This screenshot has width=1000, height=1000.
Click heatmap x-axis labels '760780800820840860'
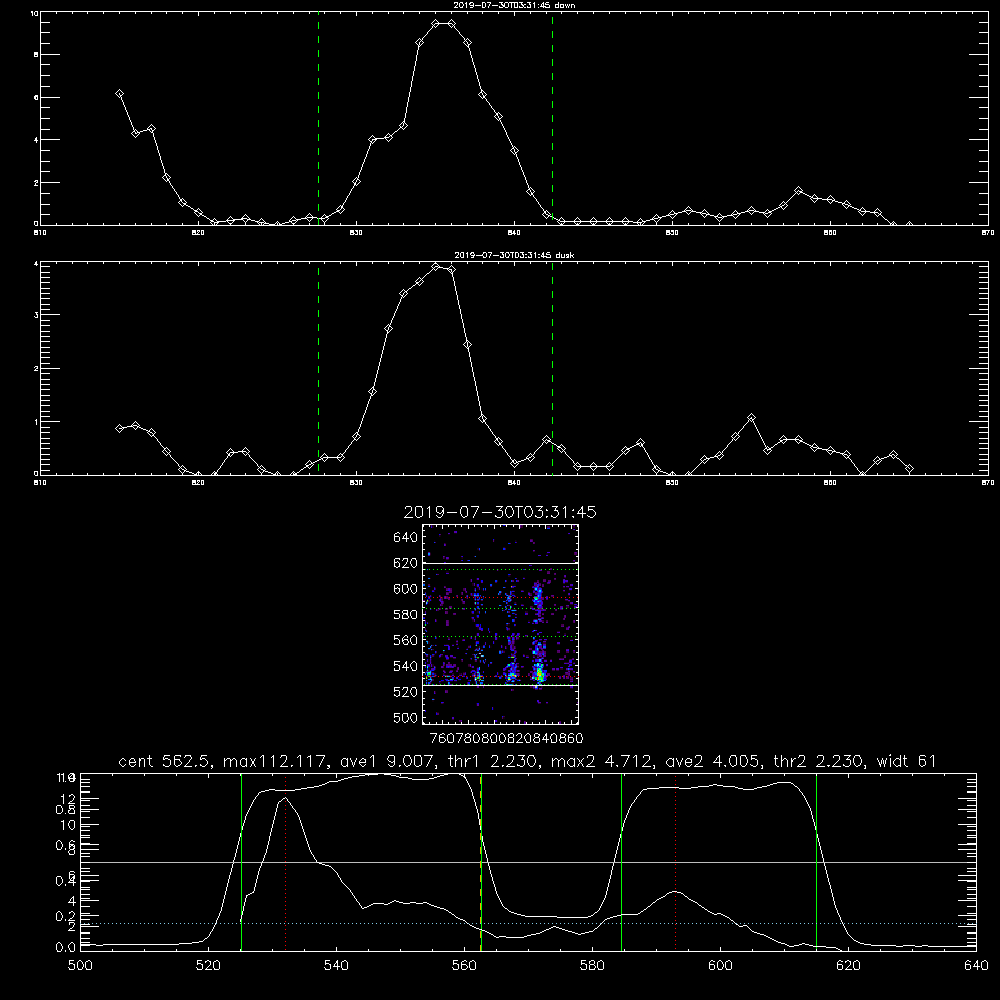coord(507,738)
